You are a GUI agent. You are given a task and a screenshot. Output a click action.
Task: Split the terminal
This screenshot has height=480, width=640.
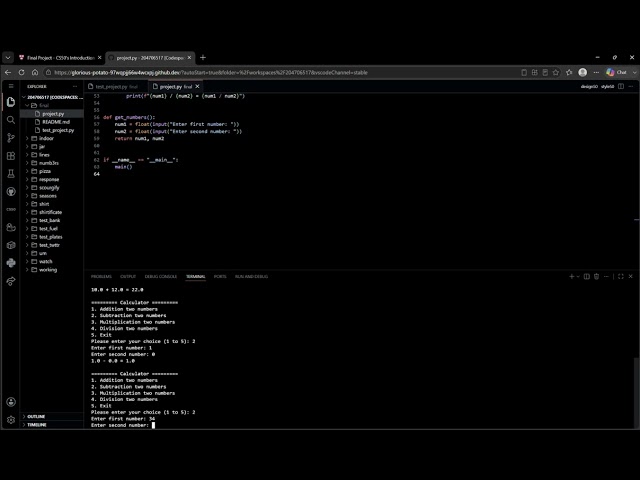point(587,276)
